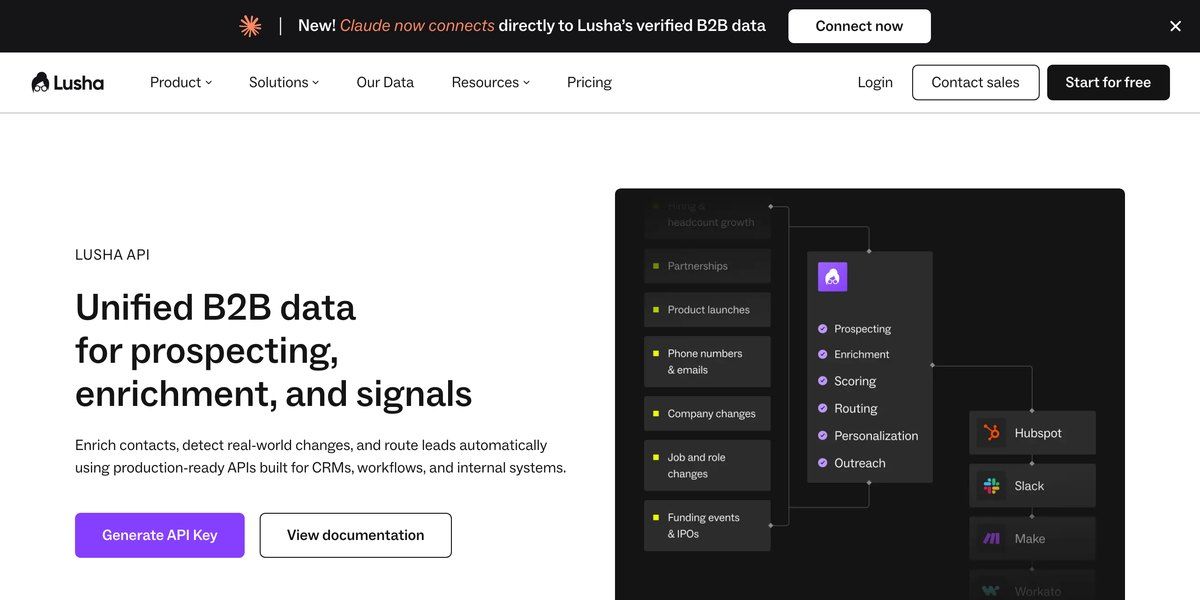This screenshot has height=600, width=1200.
Task: Click the yellow bullet beside Company changes
Action: [x=656, y=413]
